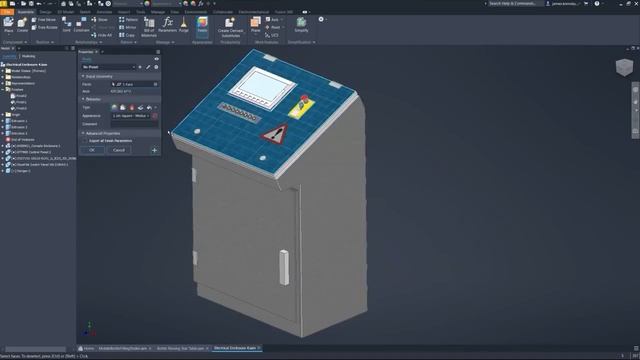Expand the Model States node
Viewport: 640px width, 360px height.
2,71
